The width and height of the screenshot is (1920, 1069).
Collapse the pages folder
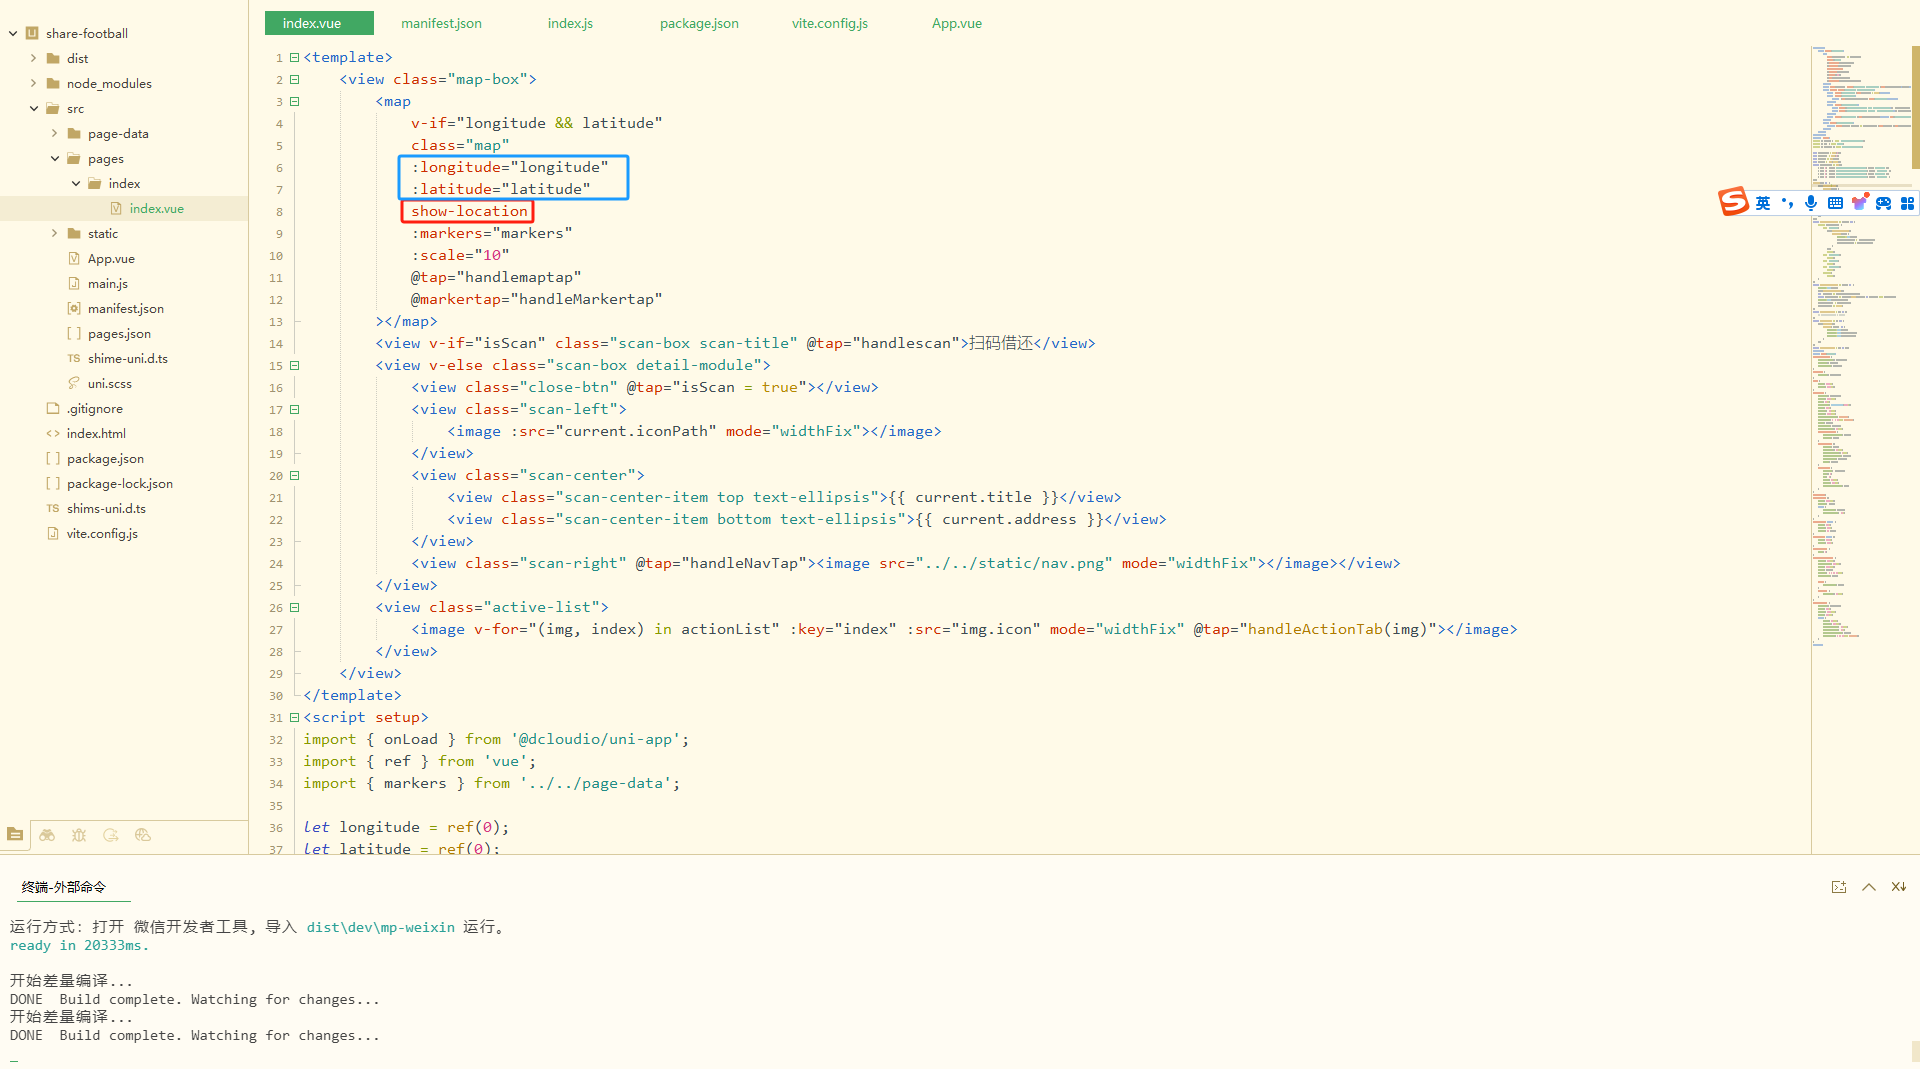pyautogui.click(x=54, y=158)
